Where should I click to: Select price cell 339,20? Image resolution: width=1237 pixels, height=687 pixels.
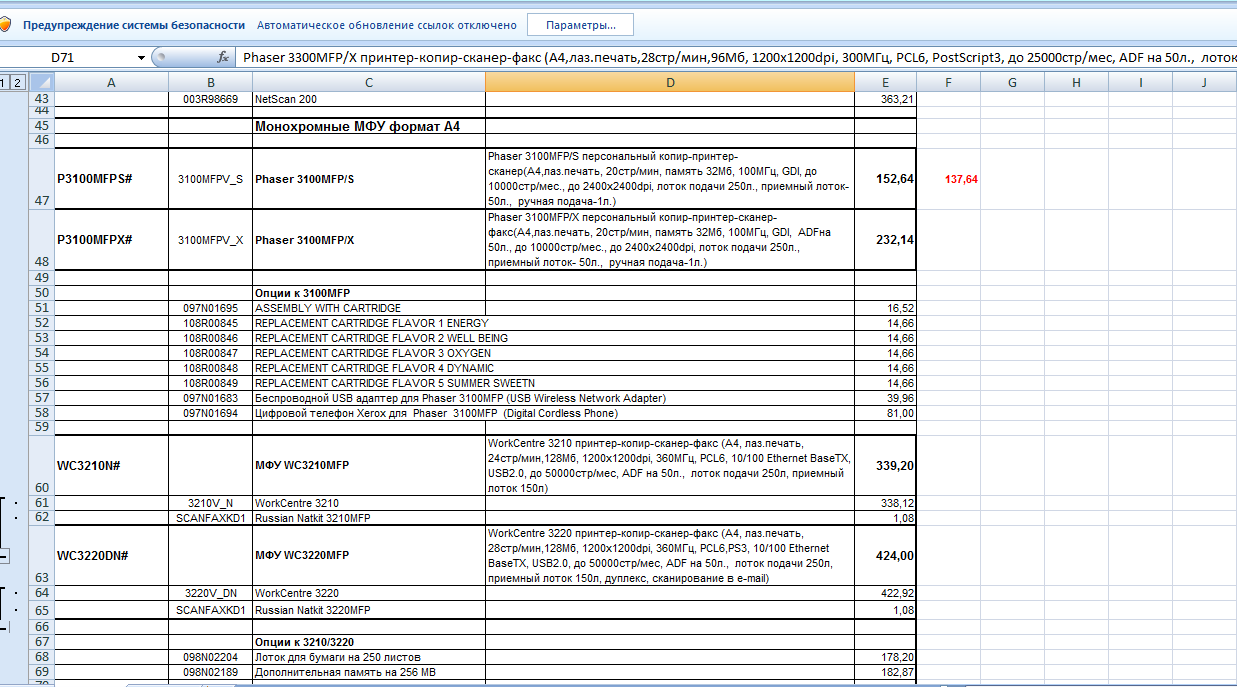click(885, 465)
